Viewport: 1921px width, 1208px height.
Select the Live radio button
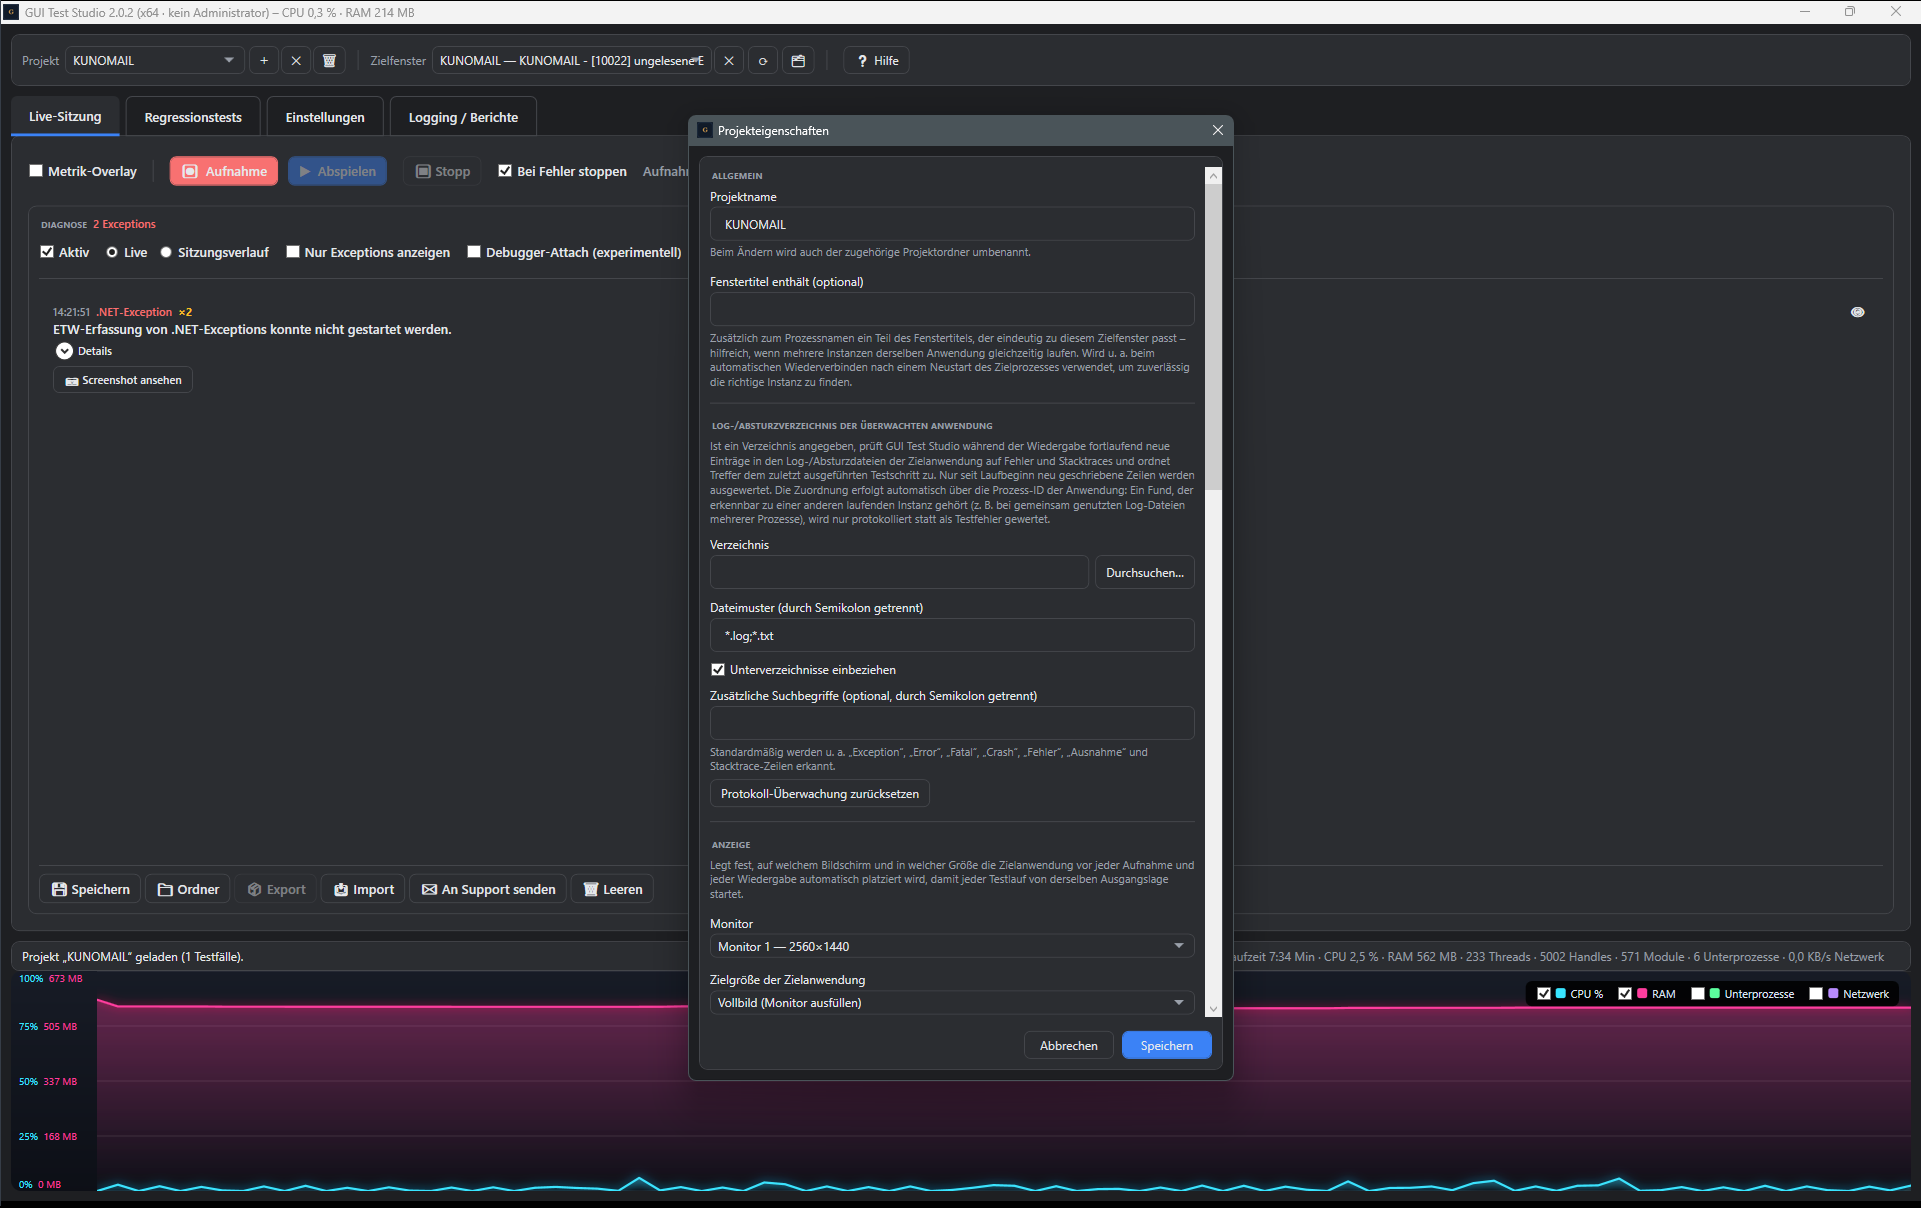(112, 252)
